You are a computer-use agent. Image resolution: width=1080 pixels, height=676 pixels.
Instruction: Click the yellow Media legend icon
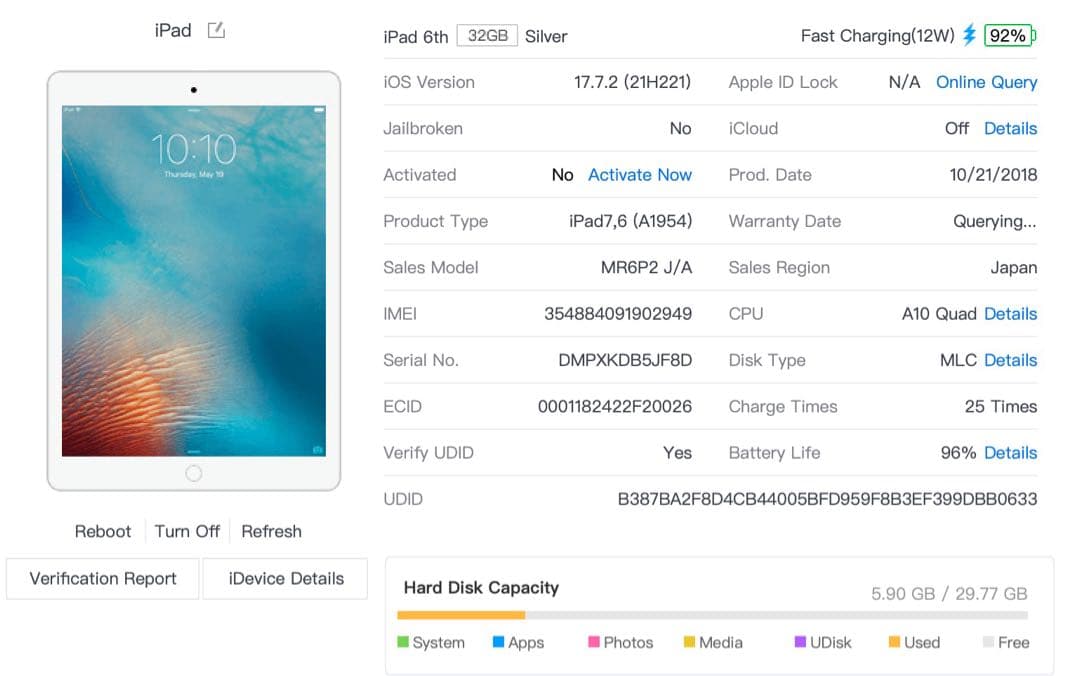[688, 642]
